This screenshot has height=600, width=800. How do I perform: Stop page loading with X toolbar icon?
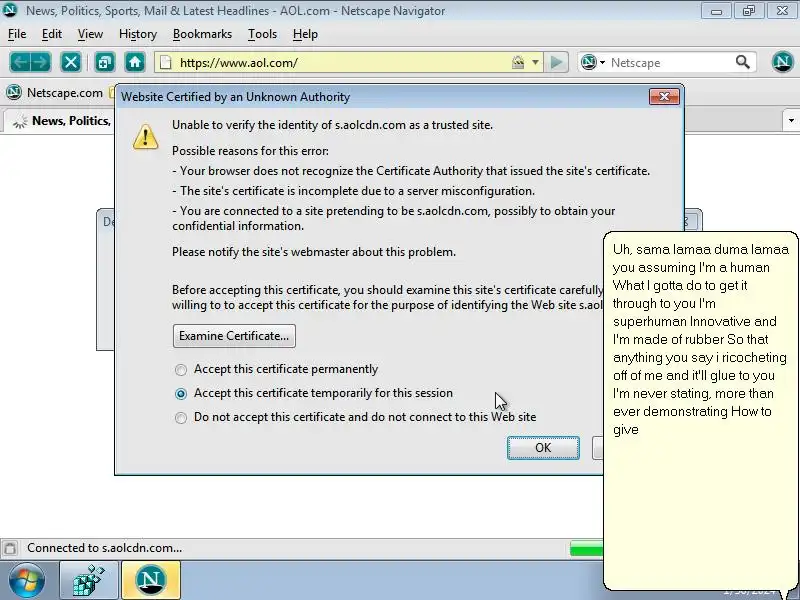click(x=70, y=63)
